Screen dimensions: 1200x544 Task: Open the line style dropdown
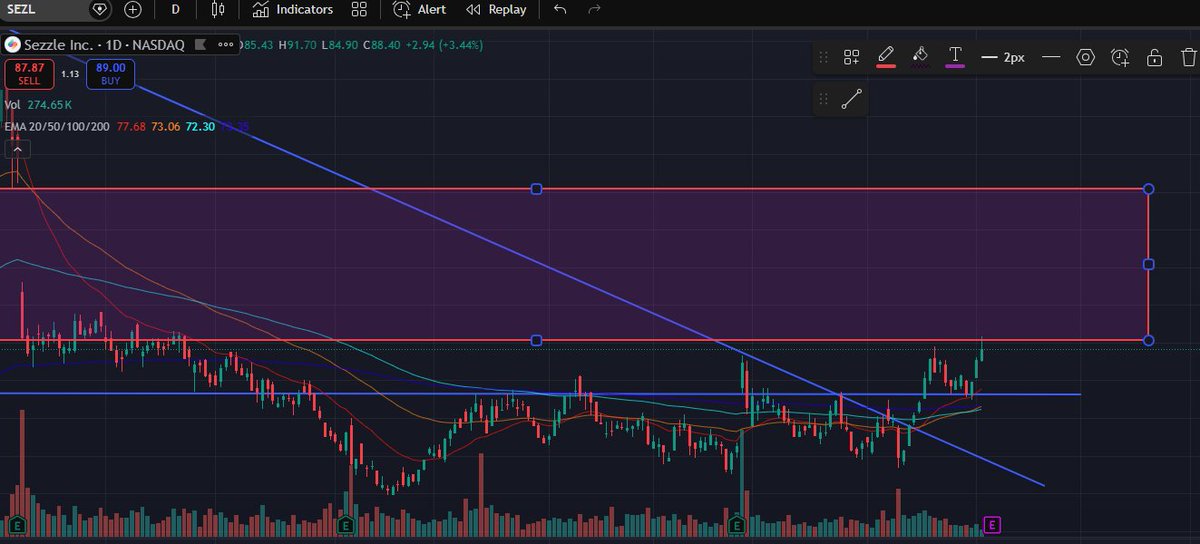1051,57
